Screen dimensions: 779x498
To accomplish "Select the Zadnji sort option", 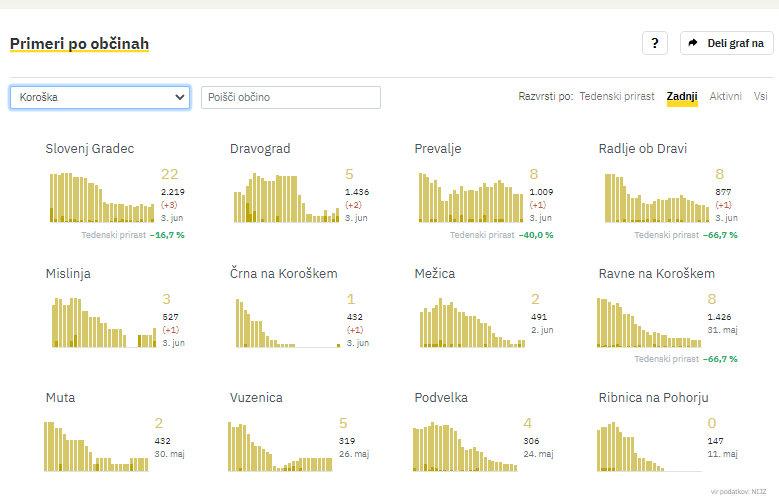I will pyautogui.click(x=682, y=97).
